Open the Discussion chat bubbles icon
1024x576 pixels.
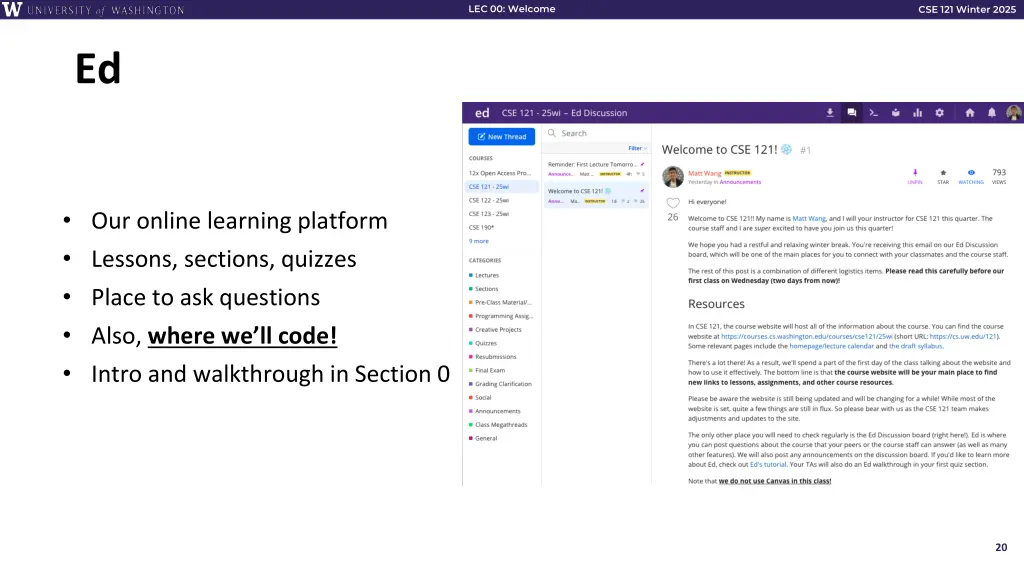pyautogui.click(x=852, y=113)
